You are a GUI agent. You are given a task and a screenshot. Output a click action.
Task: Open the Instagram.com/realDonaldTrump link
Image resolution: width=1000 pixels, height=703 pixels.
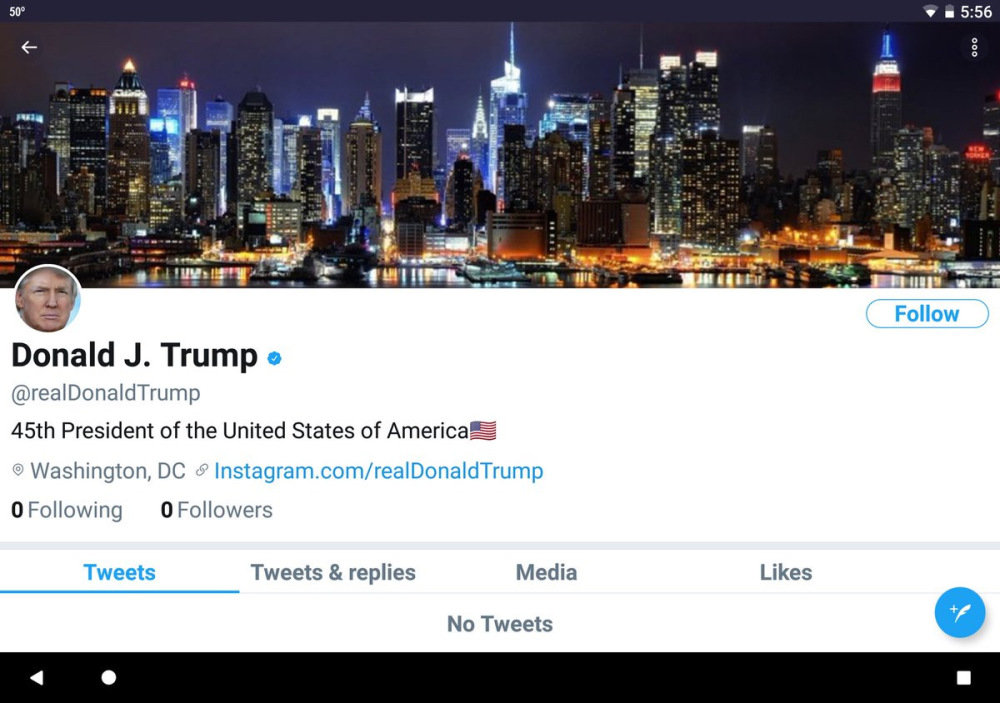pyautogui.click(x=378, y=471)
